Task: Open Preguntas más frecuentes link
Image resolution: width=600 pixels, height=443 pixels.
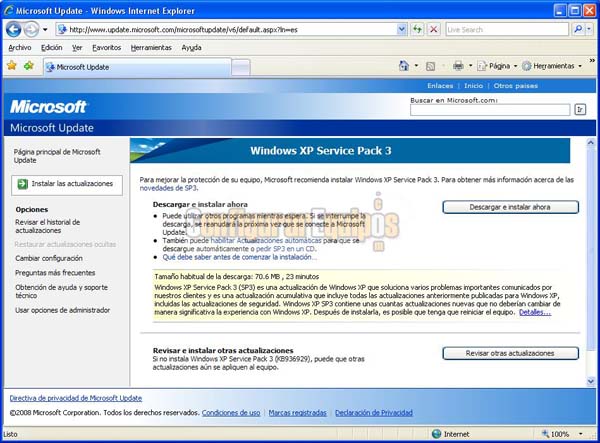Action: coord(55,273)
